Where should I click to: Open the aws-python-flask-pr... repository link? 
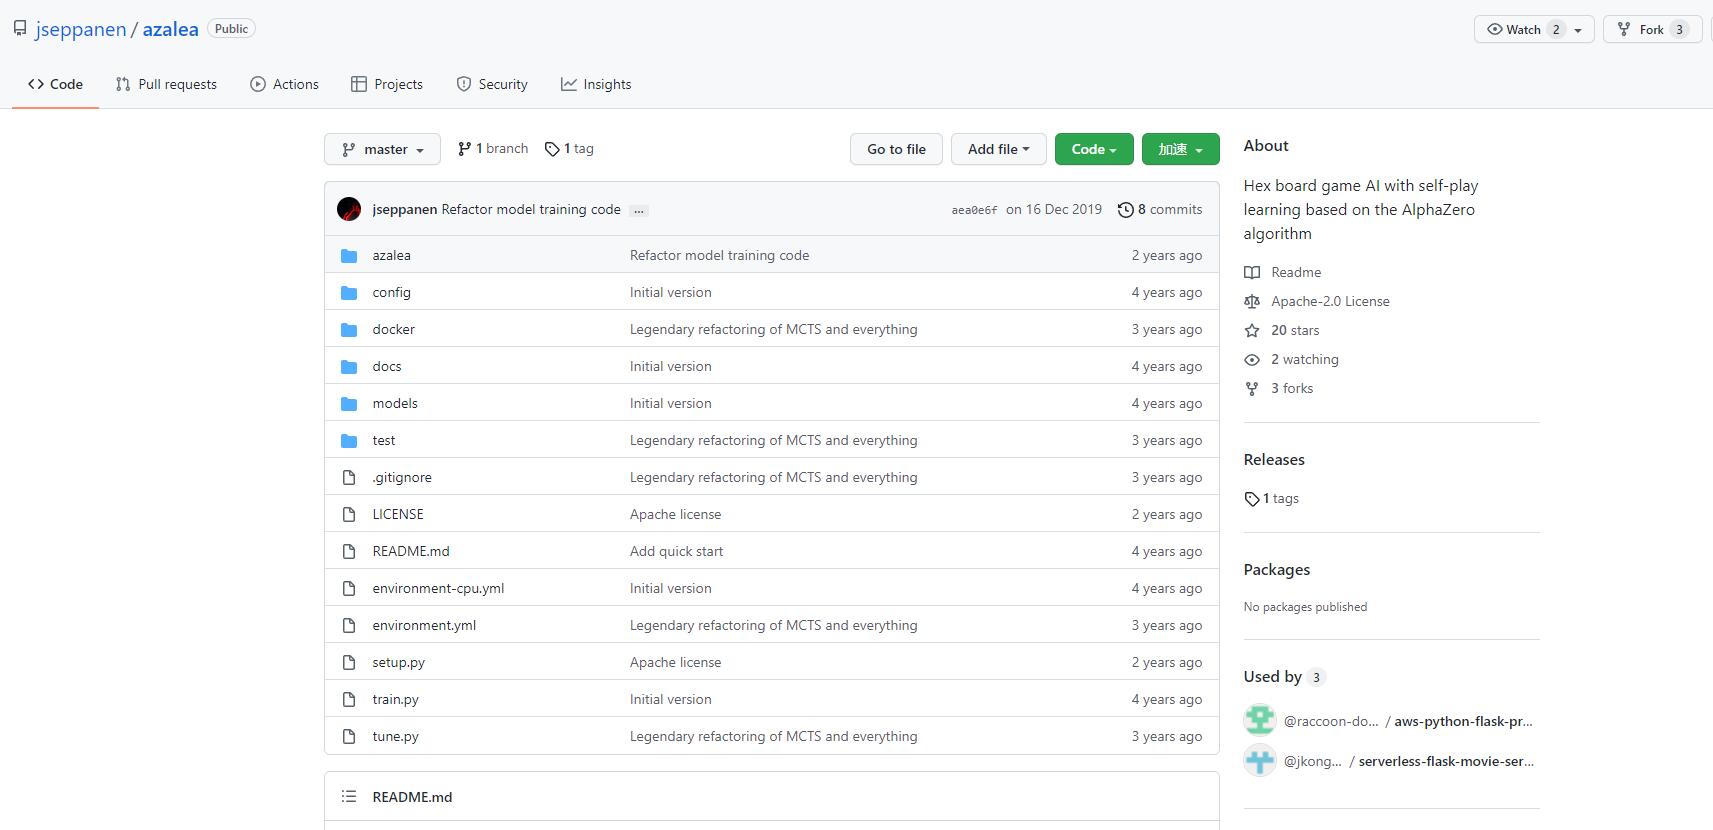tap(1463, 721)
